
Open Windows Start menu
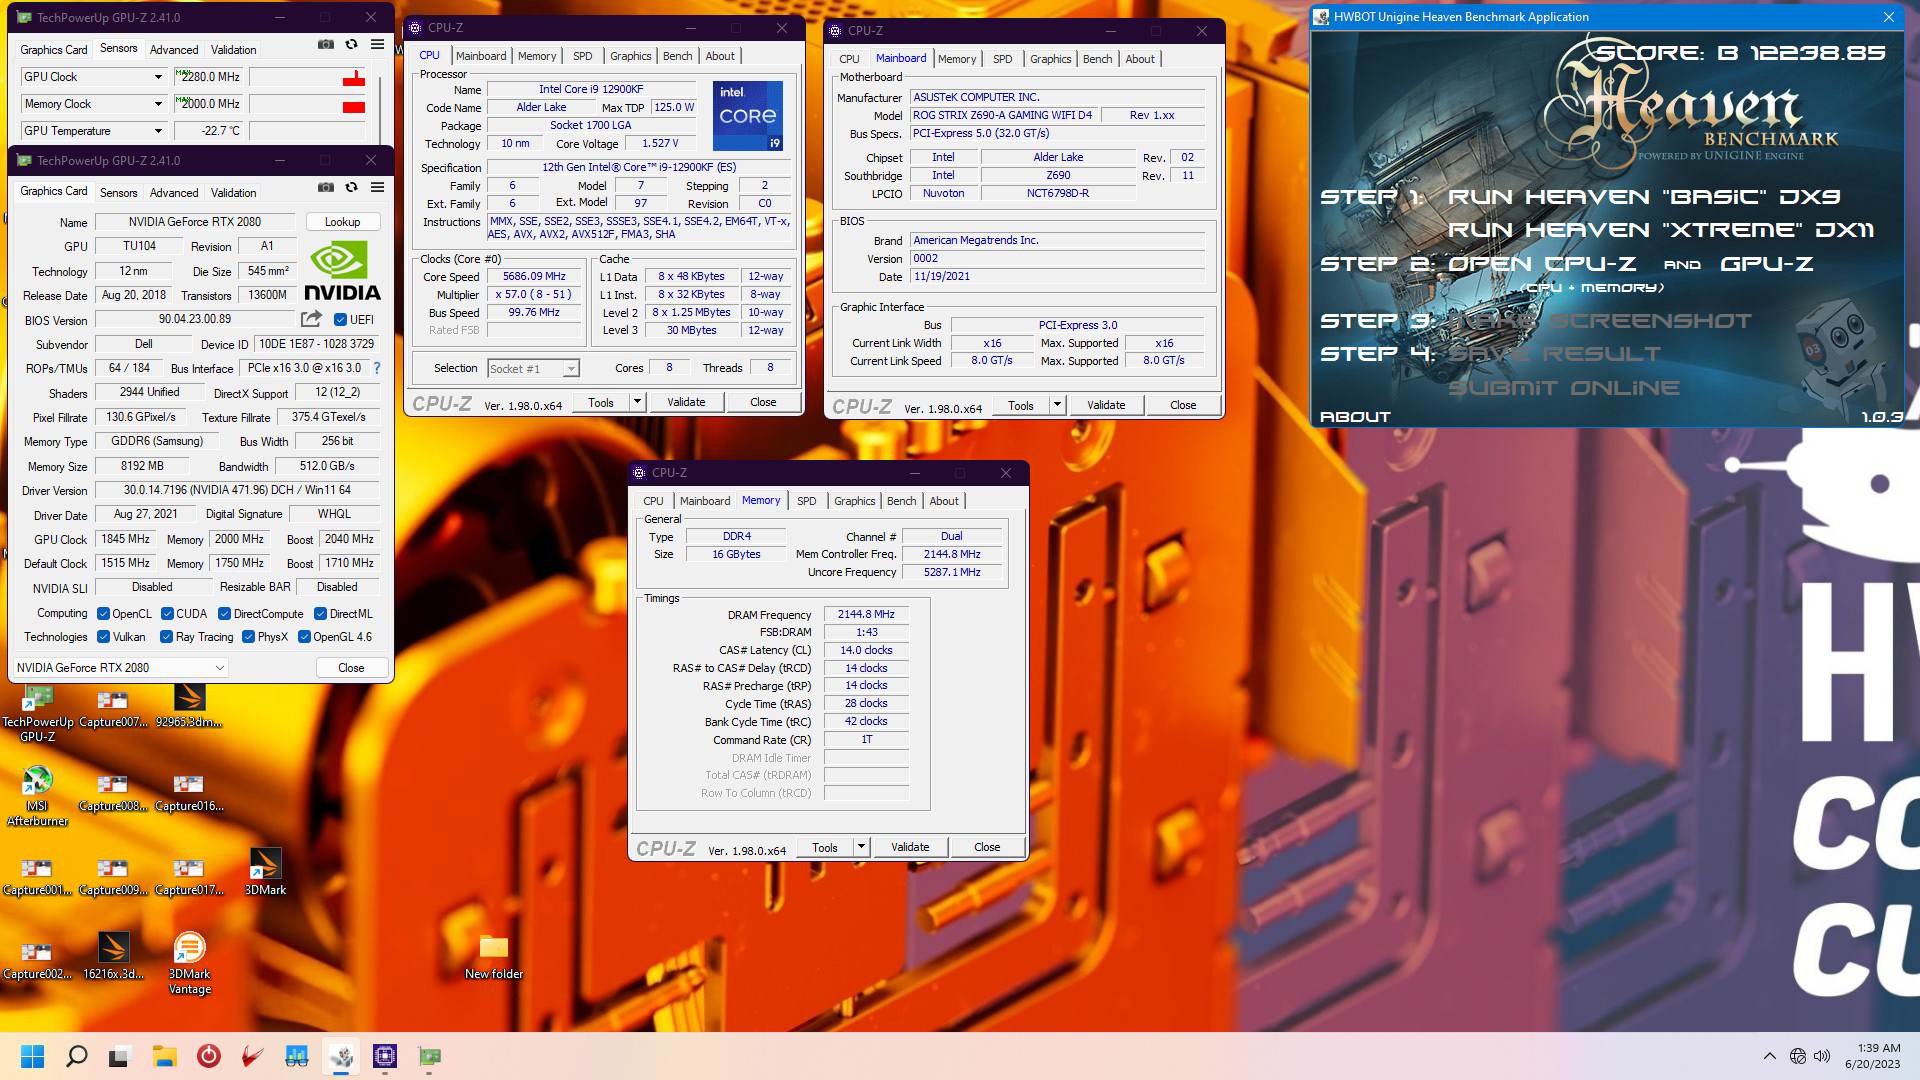click(x=32, y=1056)
